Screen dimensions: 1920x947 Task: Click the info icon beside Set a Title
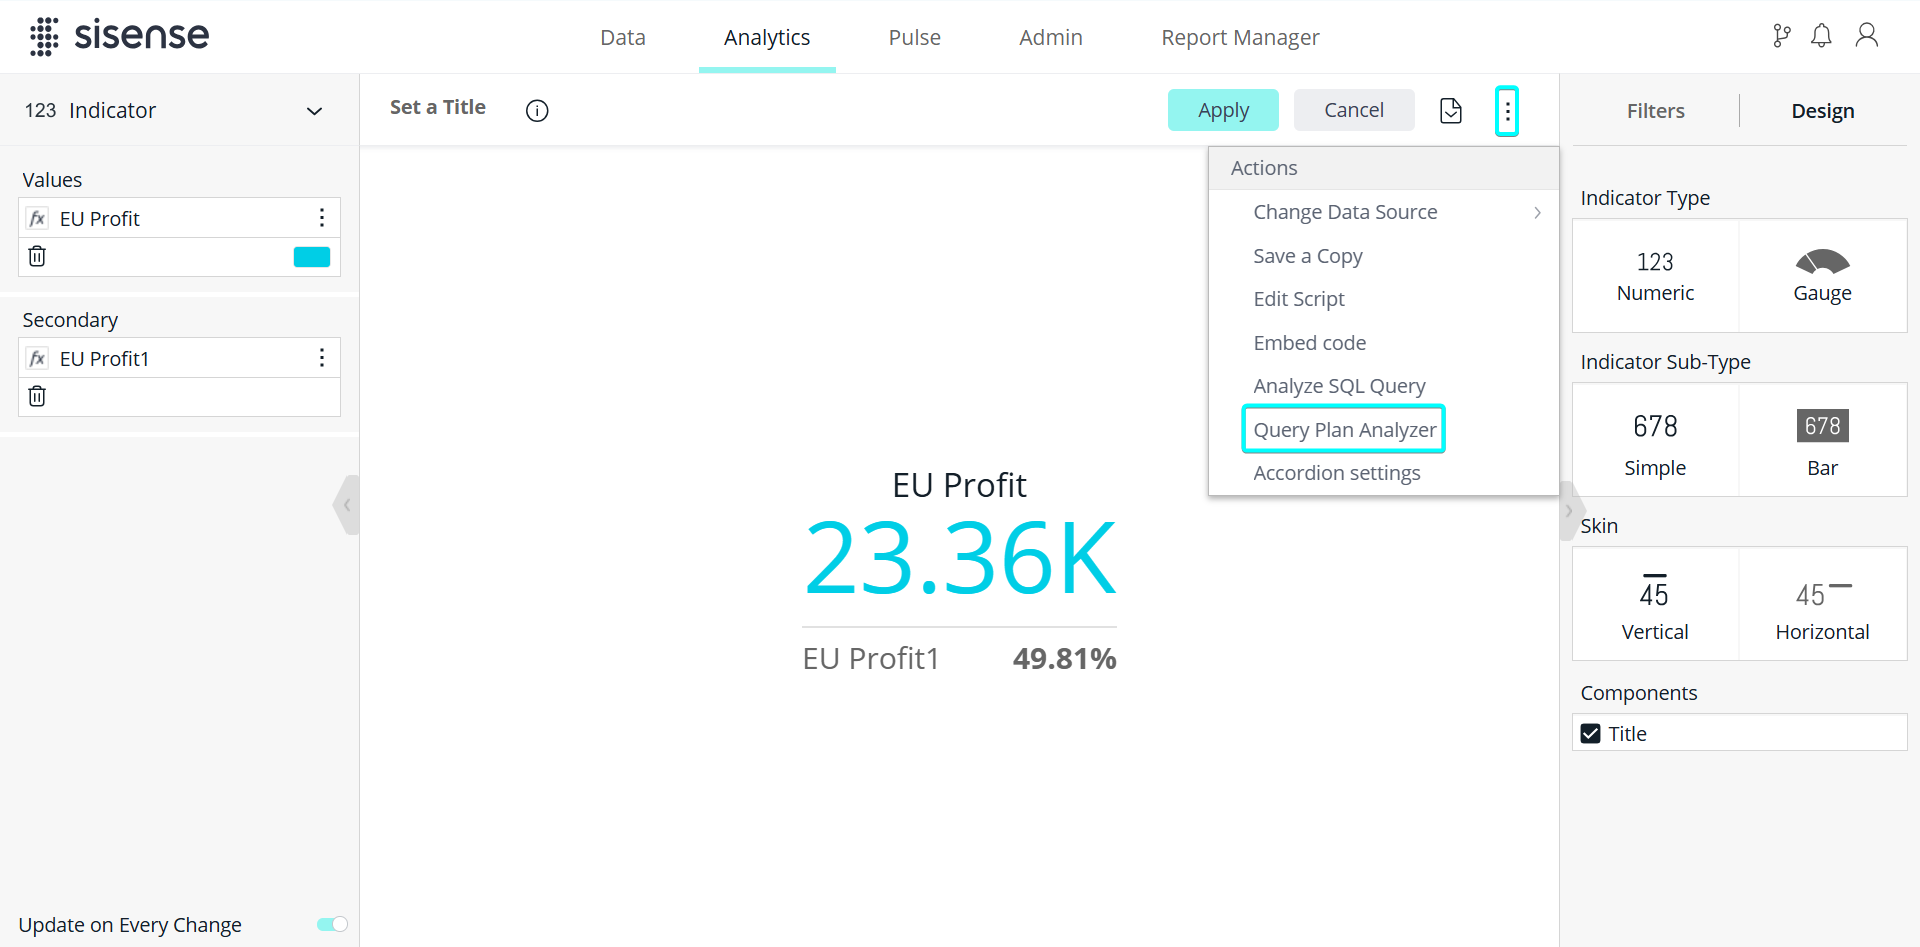coord(537,111)
